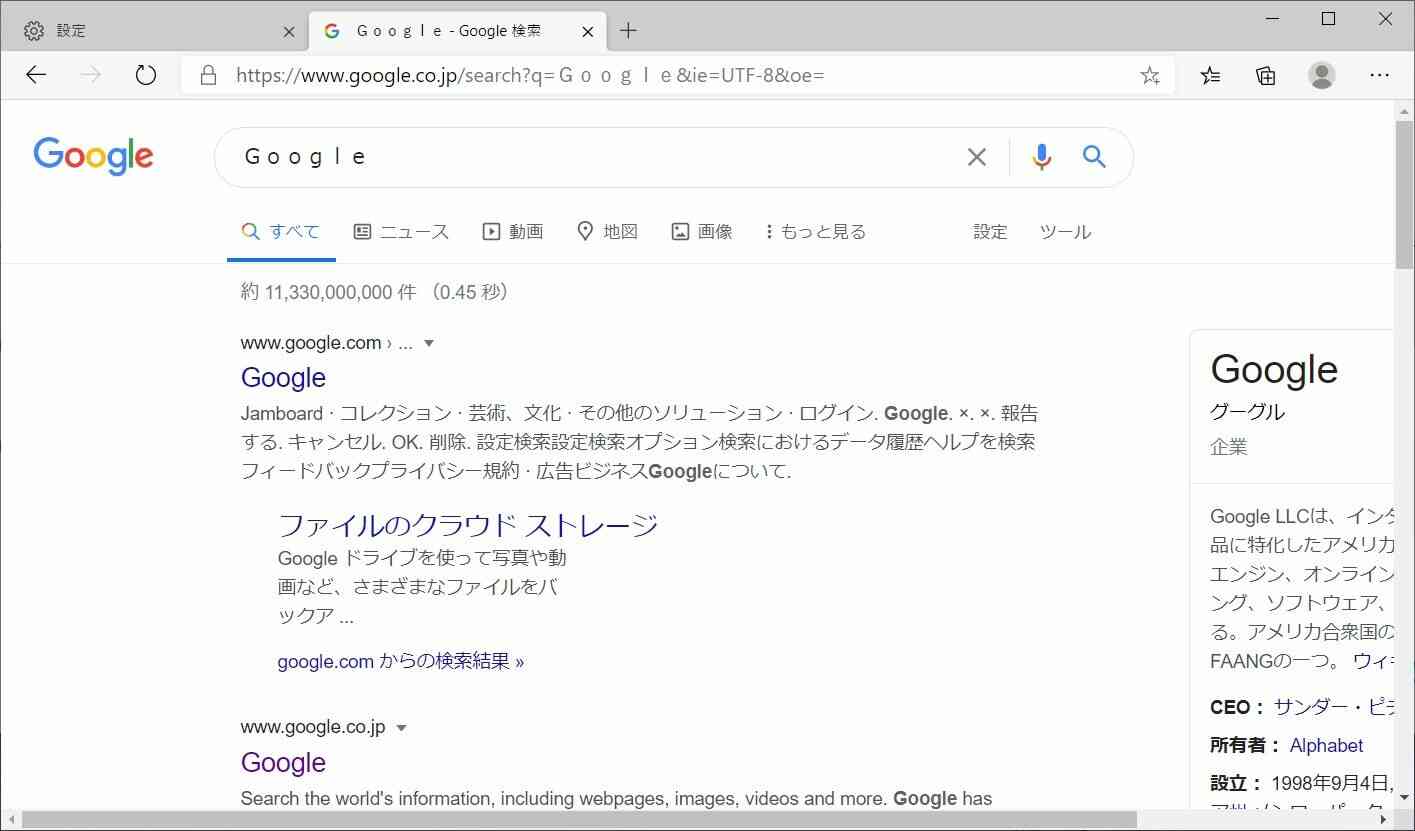The height and width of the screenshot is (831, 1415).
Task: Open Alphabet owner link
Action: tap(1326, 745)
